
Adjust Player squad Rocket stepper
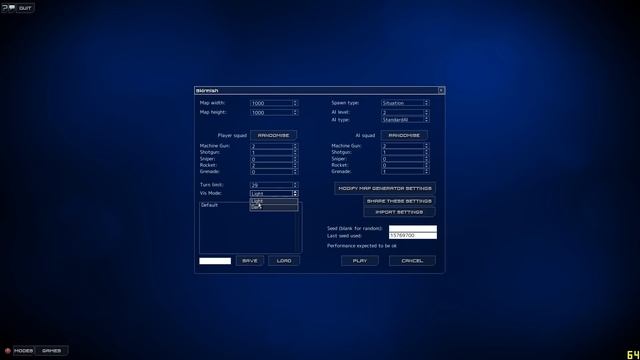(296, 165)
